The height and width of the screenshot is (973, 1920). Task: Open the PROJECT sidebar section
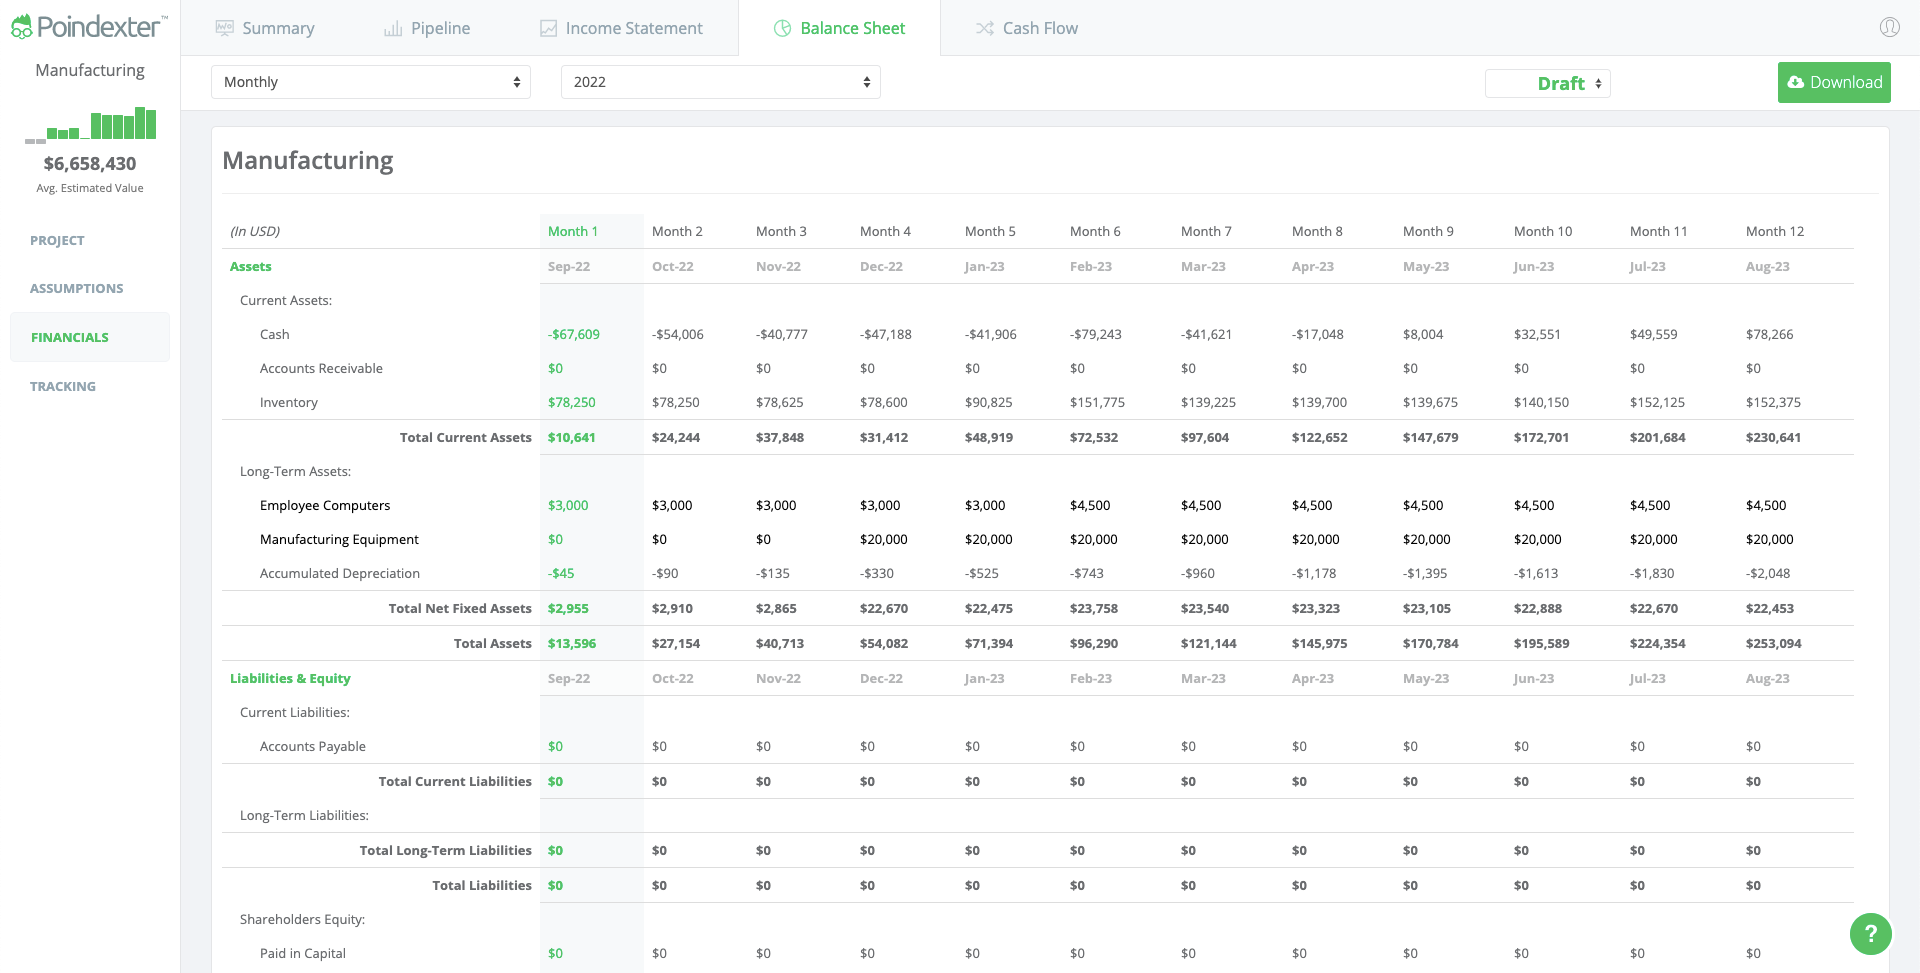(x=57, y=240)
